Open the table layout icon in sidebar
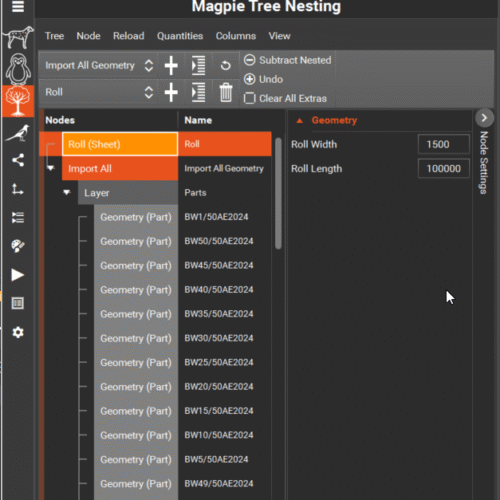Image resolution: width=500 pixels, height=500 pixels. coord(18,303)
